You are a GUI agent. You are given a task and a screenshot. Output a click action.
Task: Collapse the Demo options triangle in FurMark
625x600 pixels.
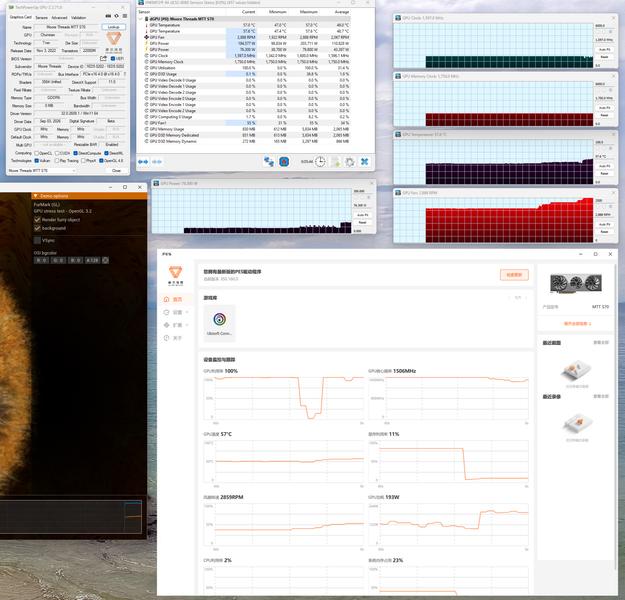35,196
